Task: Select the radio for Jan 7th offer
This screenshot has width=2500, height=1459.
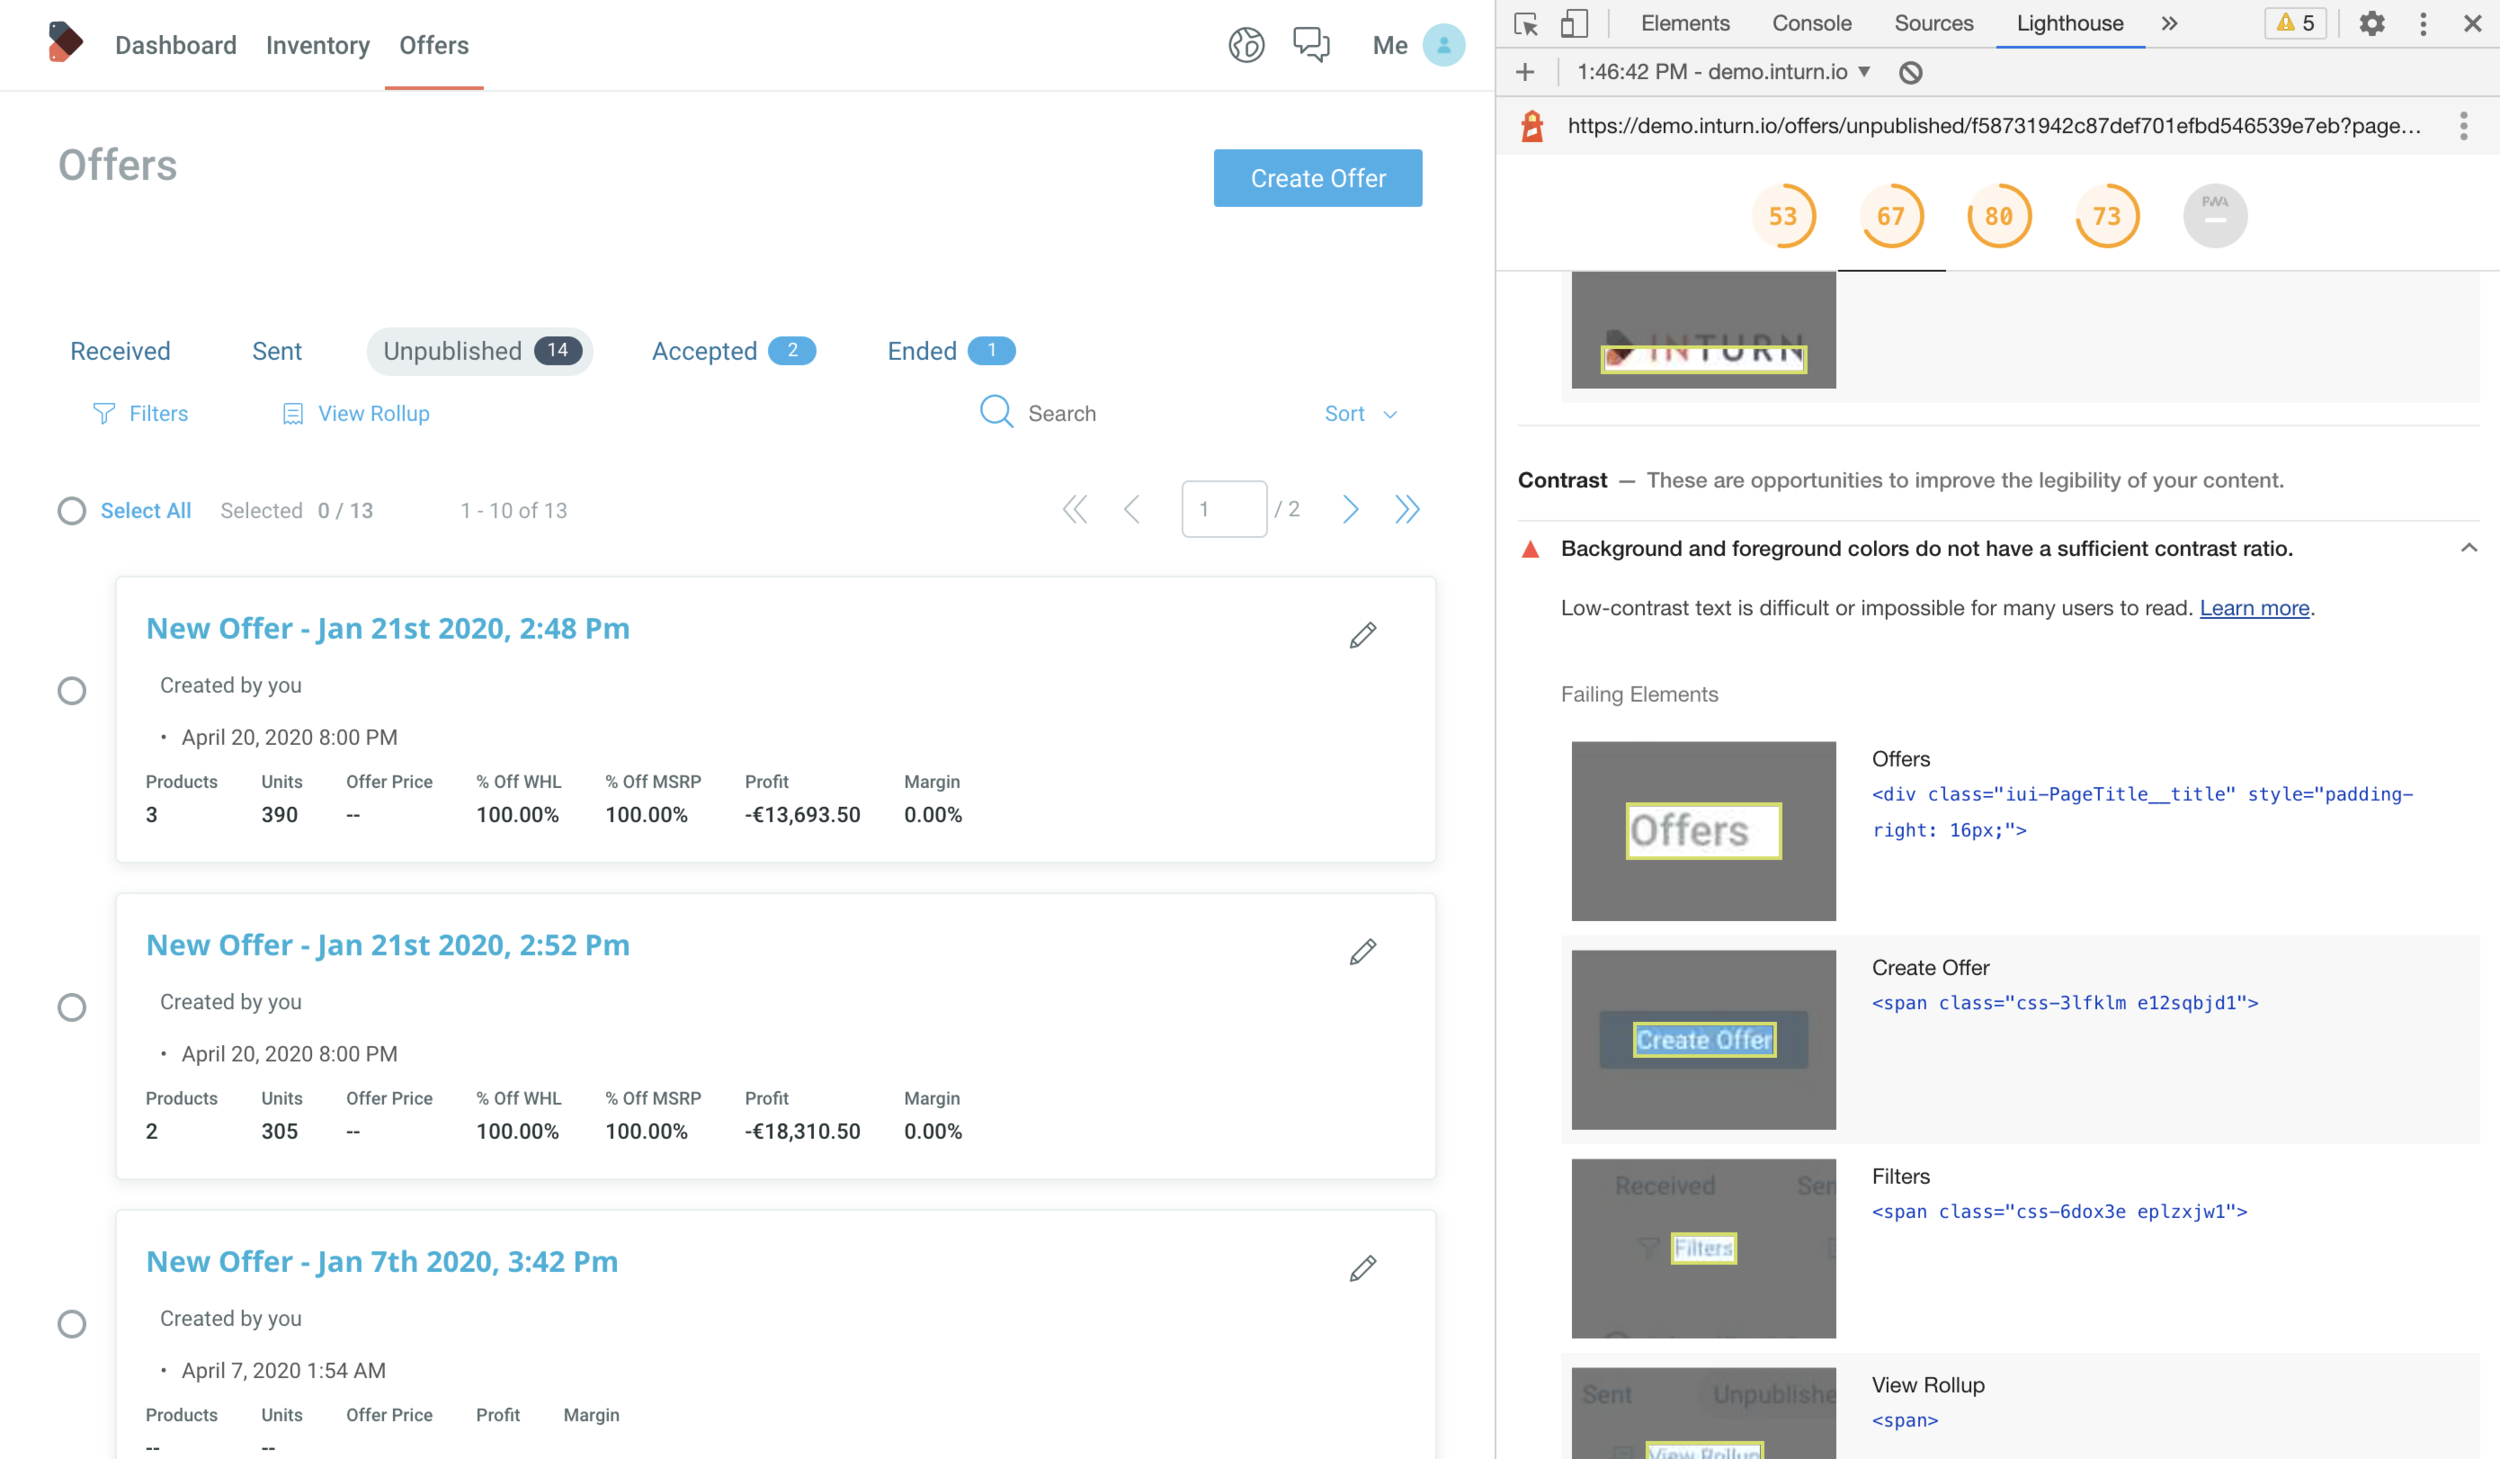Action: (72, 1324)
